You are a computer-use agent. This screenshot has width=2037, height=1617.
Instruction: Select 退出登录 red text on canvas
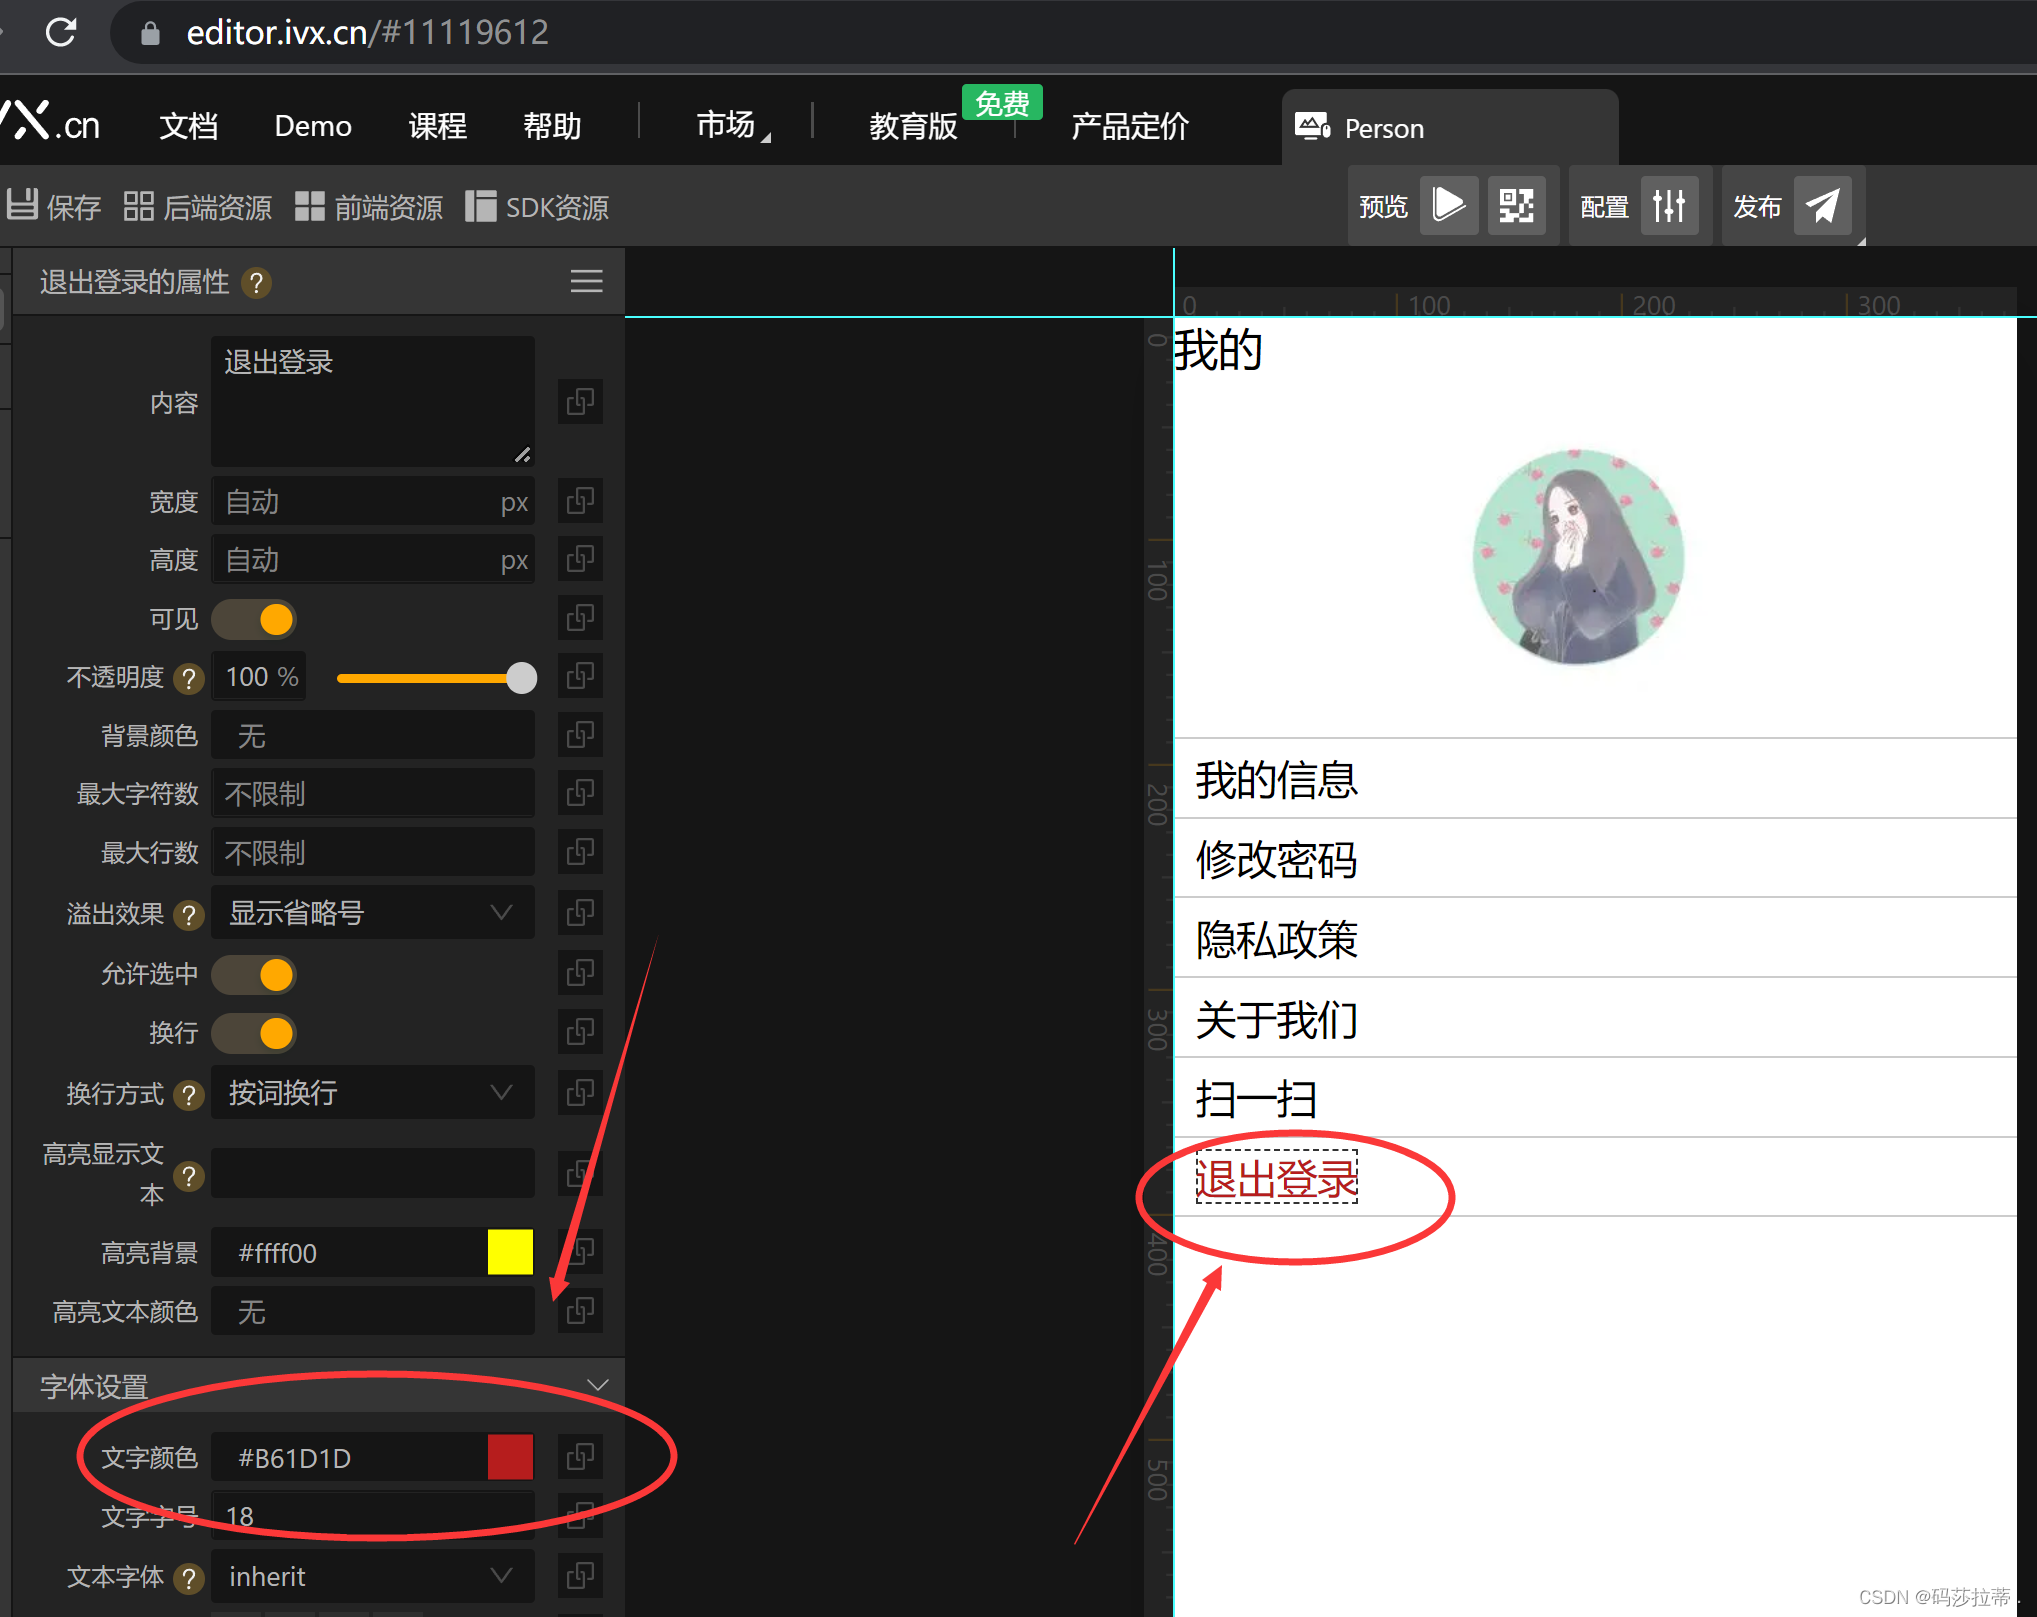point(1276,1177)
